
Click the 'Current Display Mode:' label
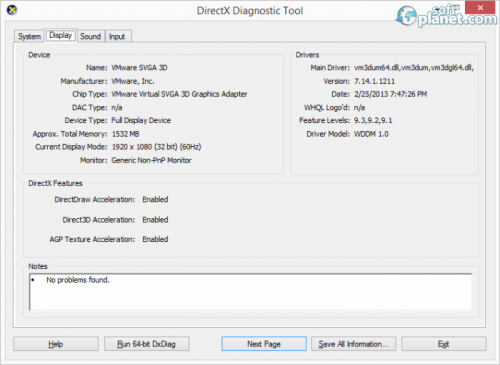click(x=71, y=147)
